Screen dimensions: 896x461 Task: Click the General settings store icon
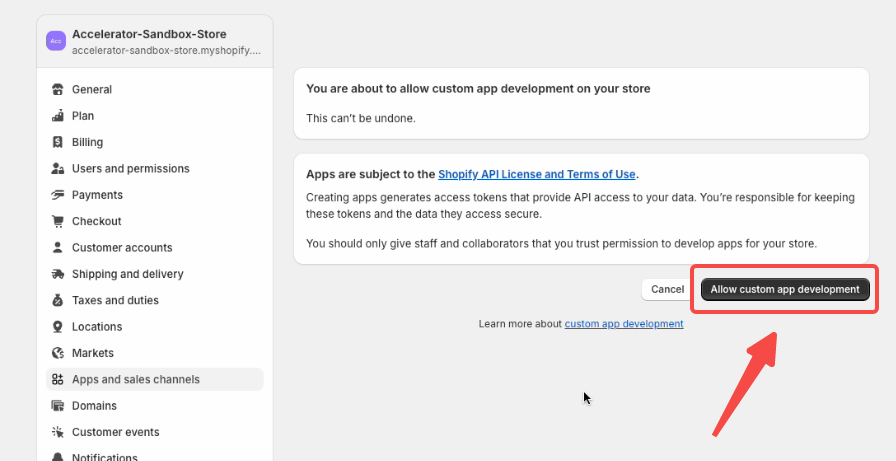[x=57, y=89]
